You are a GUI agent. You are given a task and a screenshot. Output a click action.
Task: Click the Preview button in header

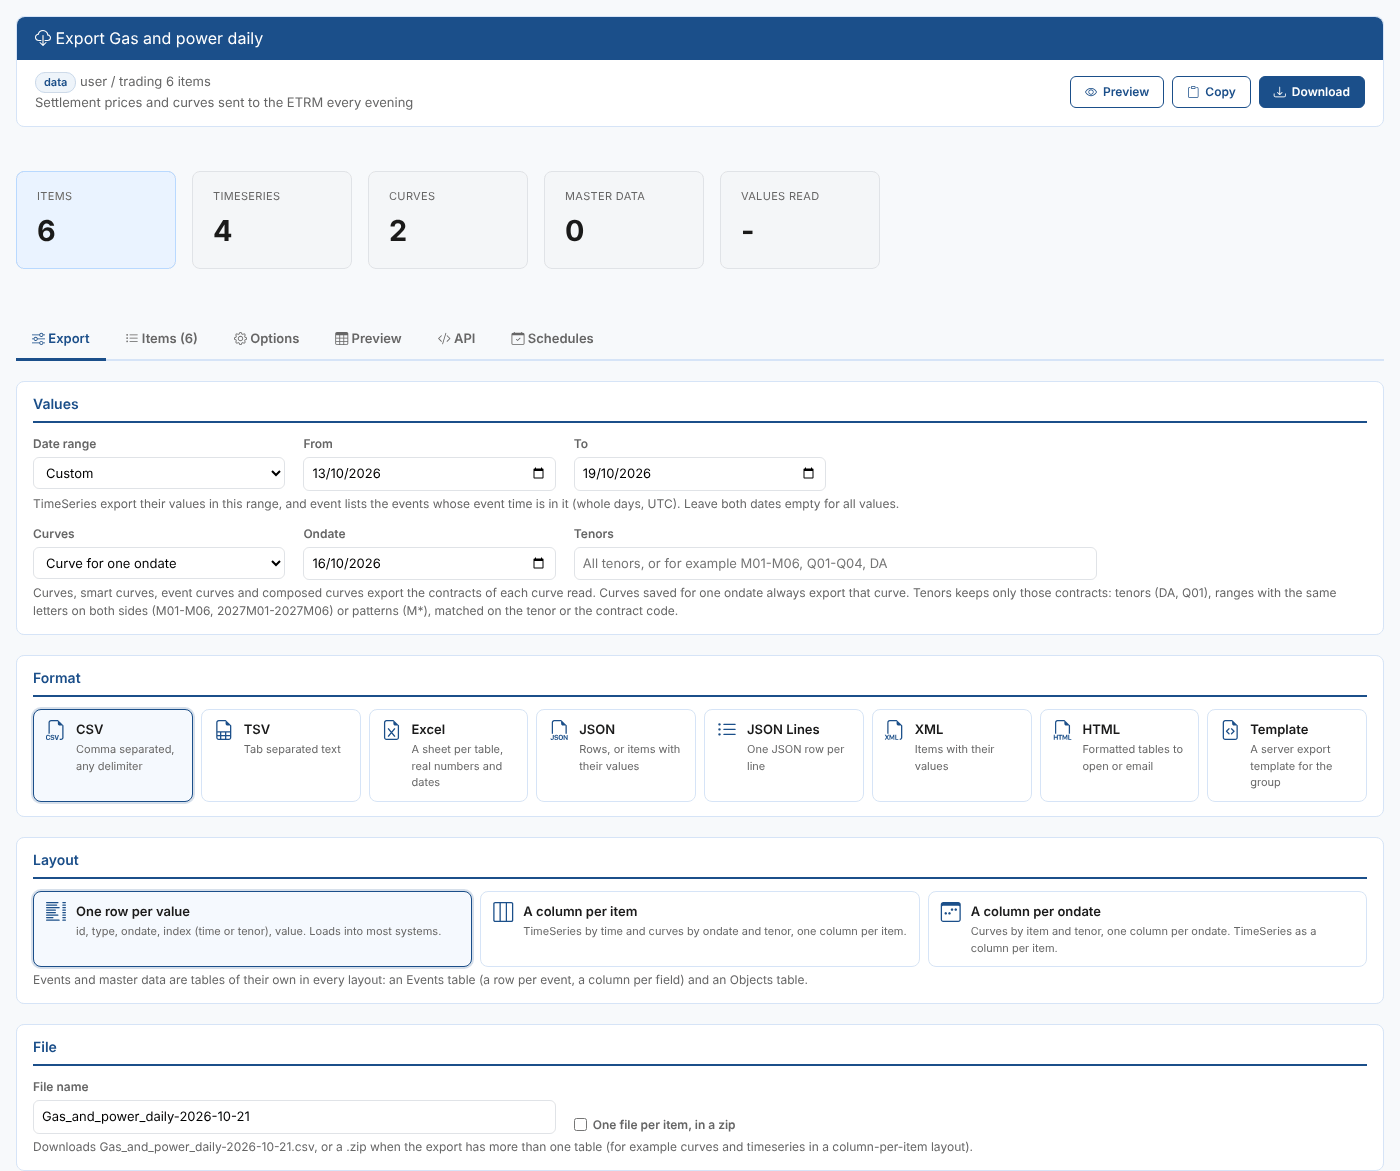(x=1117, y=92)
